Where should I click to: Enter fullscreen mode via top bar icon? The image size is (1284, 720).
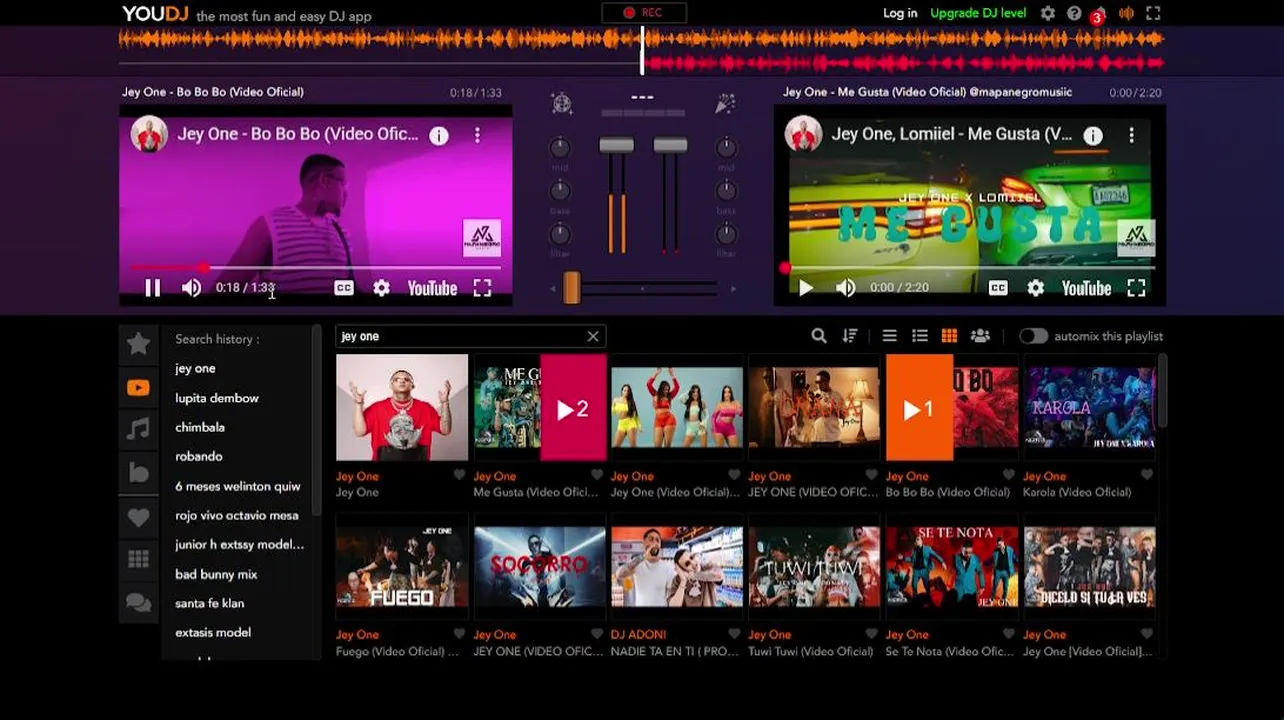(1153, 13)
